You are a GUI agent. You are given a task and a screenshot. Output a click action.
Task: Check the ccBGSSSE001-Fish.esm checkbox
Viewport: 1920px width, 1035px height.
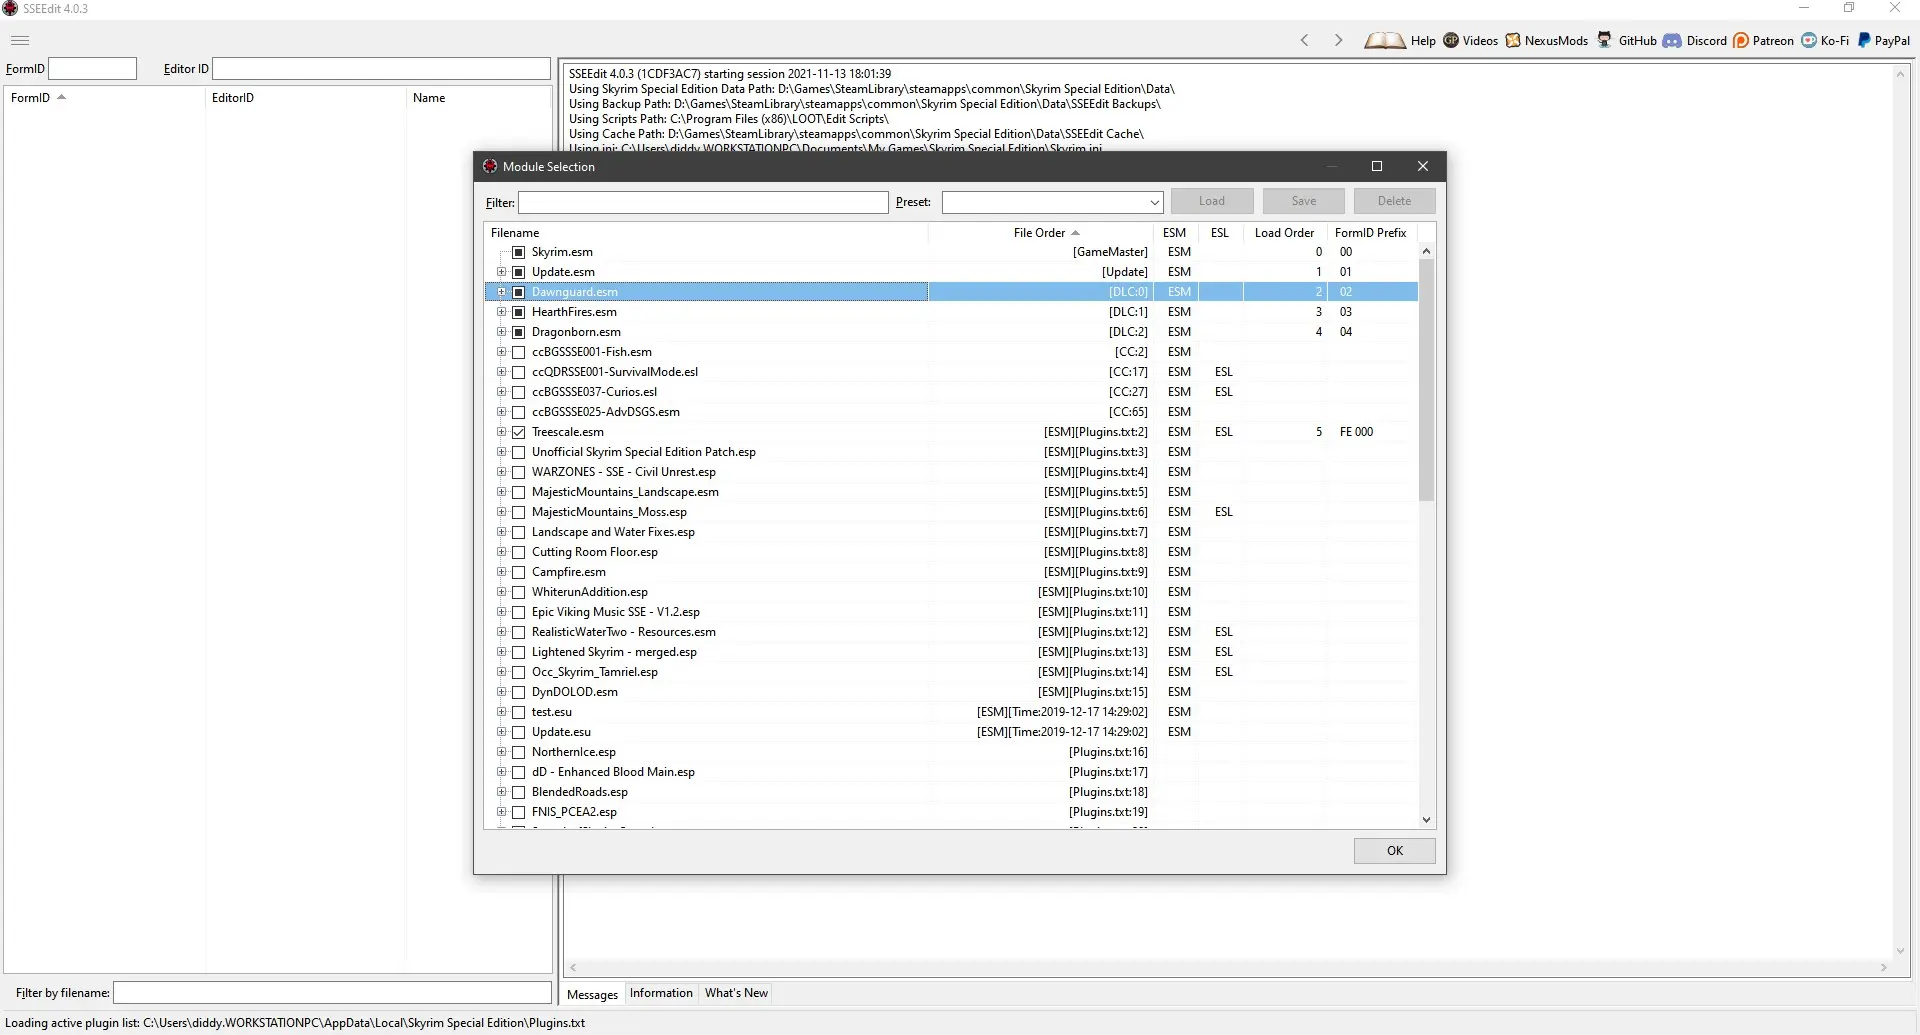(518, 352)
